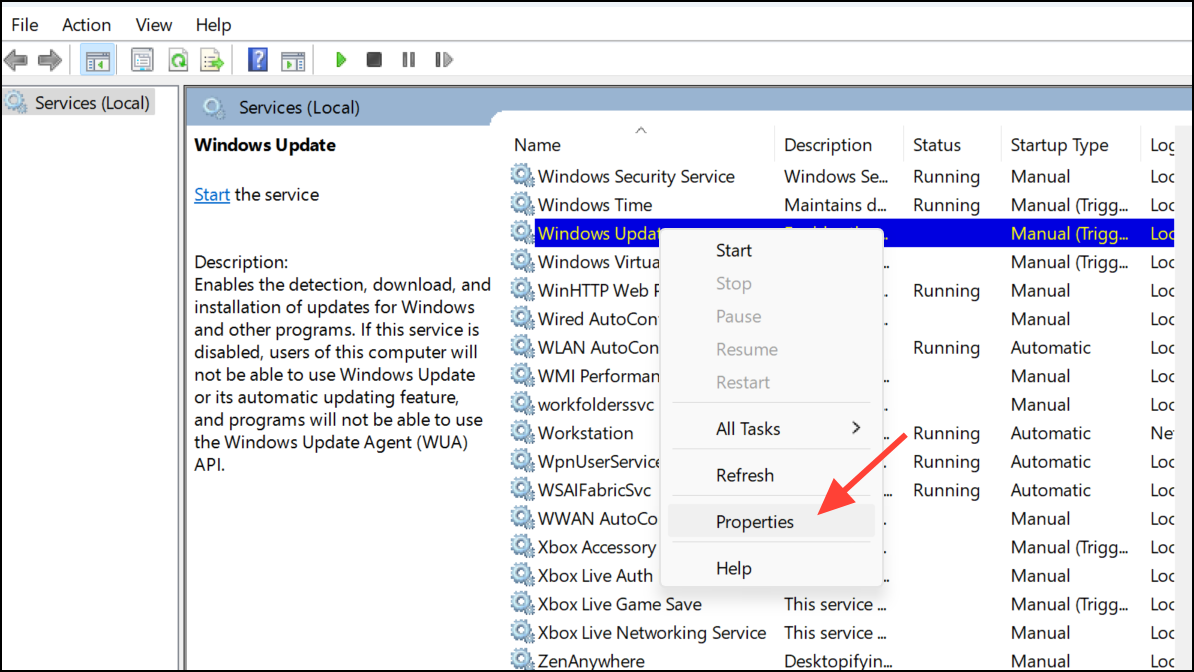Open the Properties toolbar icon
The height and width of the screenshot is (672, 1194).
pos(142,59)
